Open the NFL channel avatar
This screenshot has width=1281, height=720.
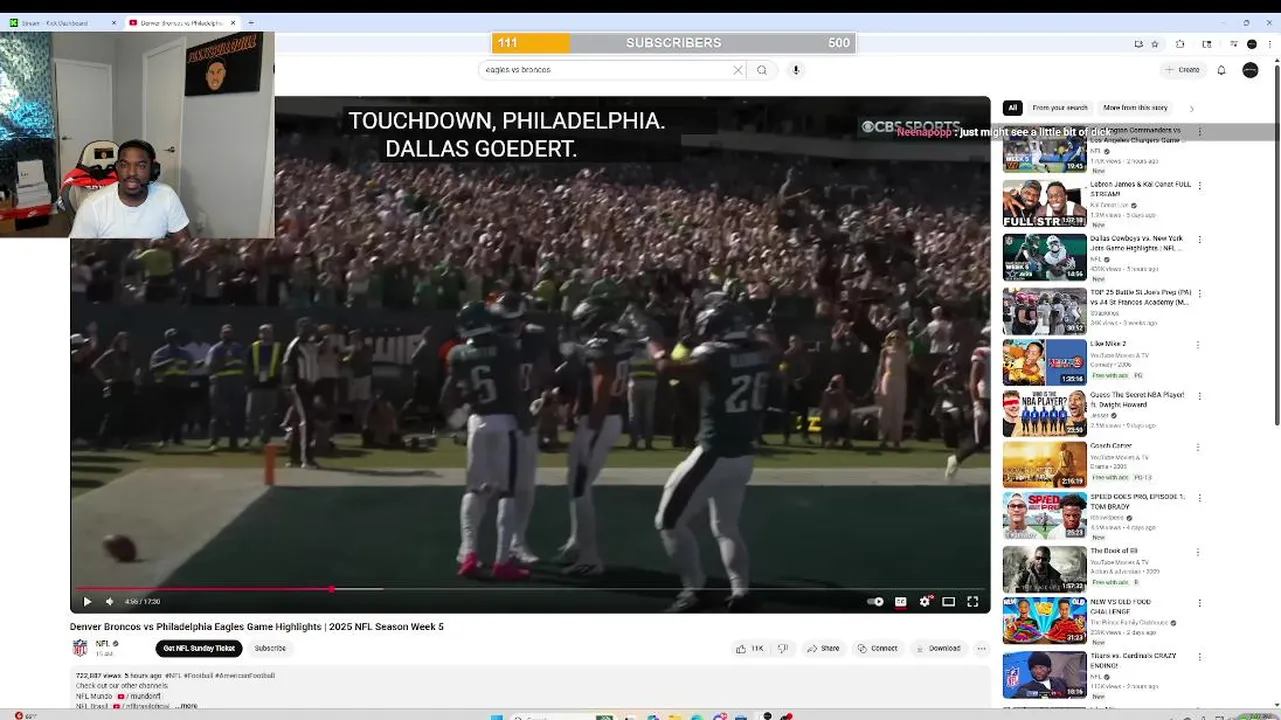pos(80,648)
